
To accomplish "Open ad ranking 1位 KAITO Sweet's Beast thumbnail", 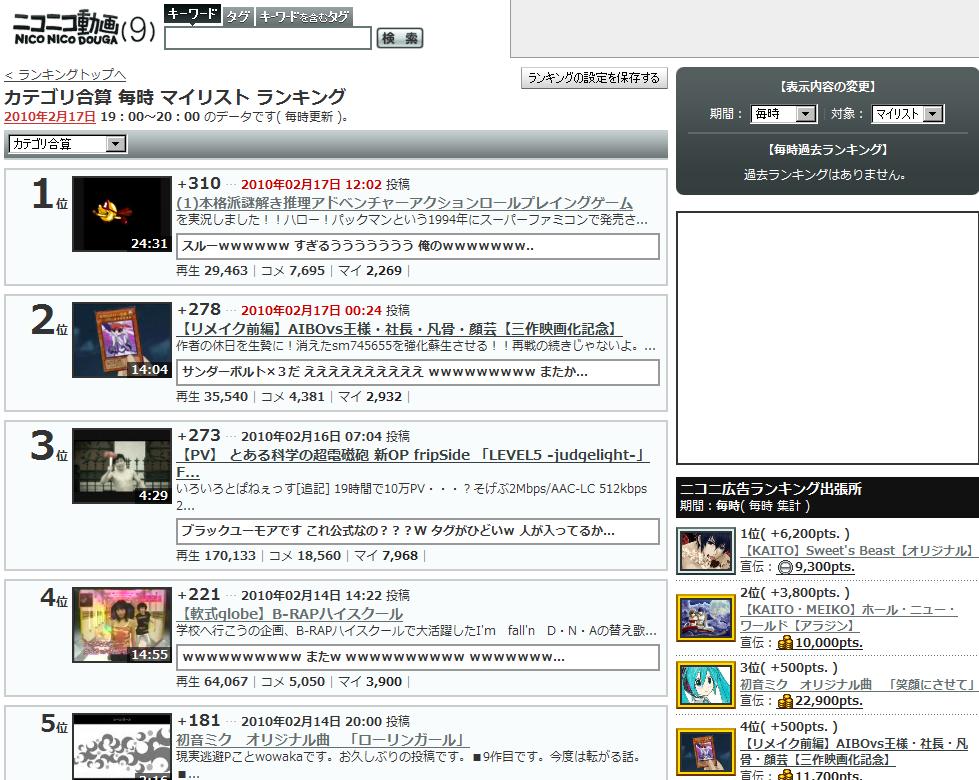I will click(x=706, y=551).
